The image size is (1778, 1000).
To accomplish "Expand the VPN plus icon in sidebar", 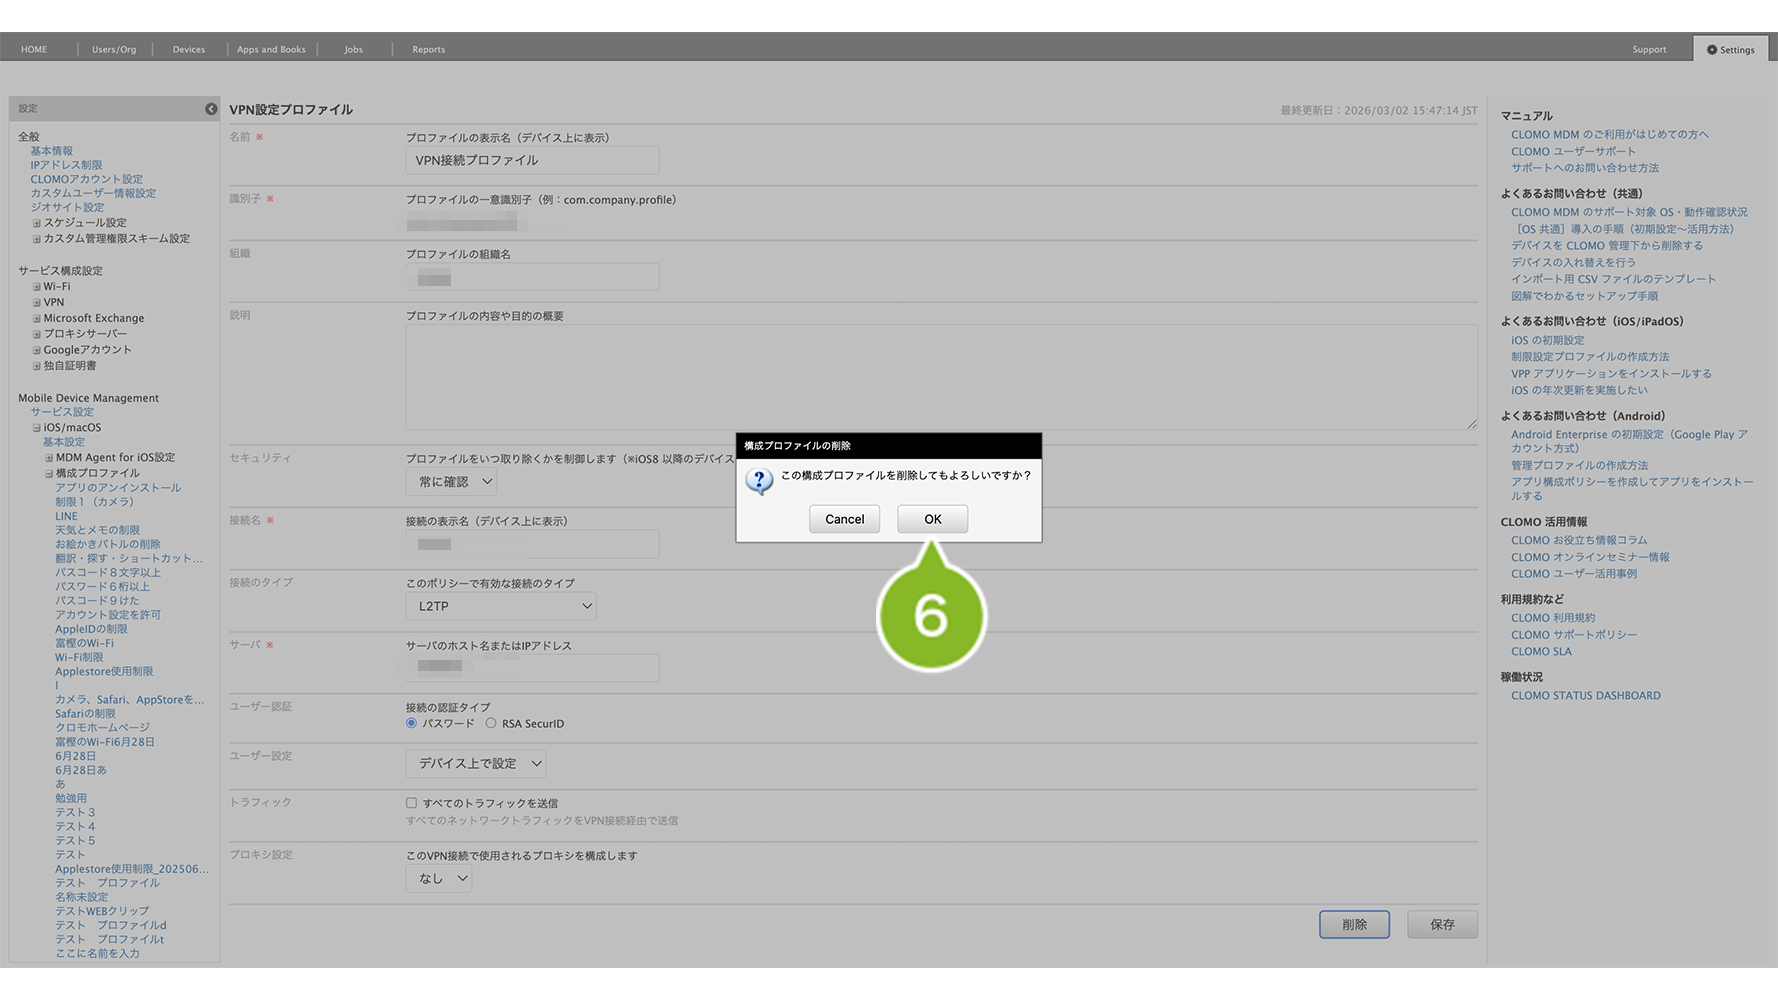I will pyautogui.click(x=37, y=303).
